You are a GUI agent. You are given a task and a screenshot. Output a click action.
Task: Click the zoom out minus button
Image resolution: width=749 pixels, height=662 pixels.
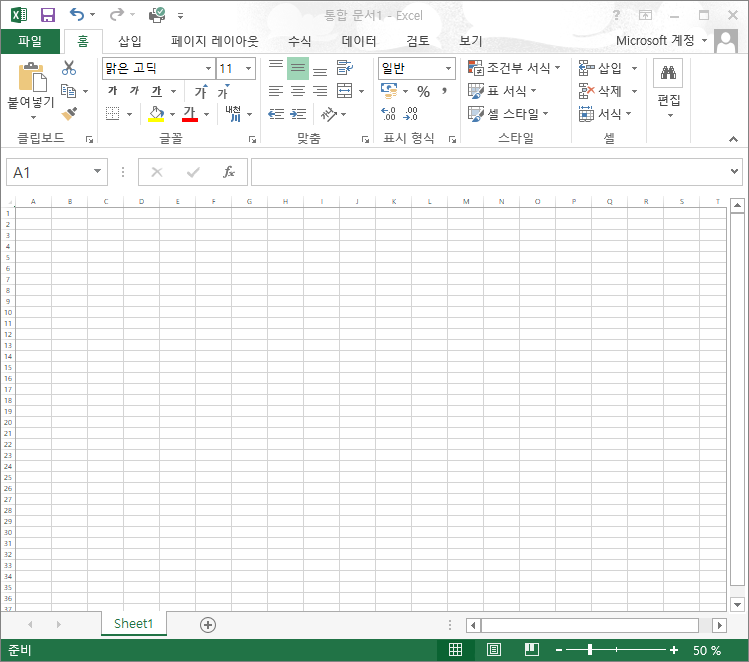click(x=559, y=650)
